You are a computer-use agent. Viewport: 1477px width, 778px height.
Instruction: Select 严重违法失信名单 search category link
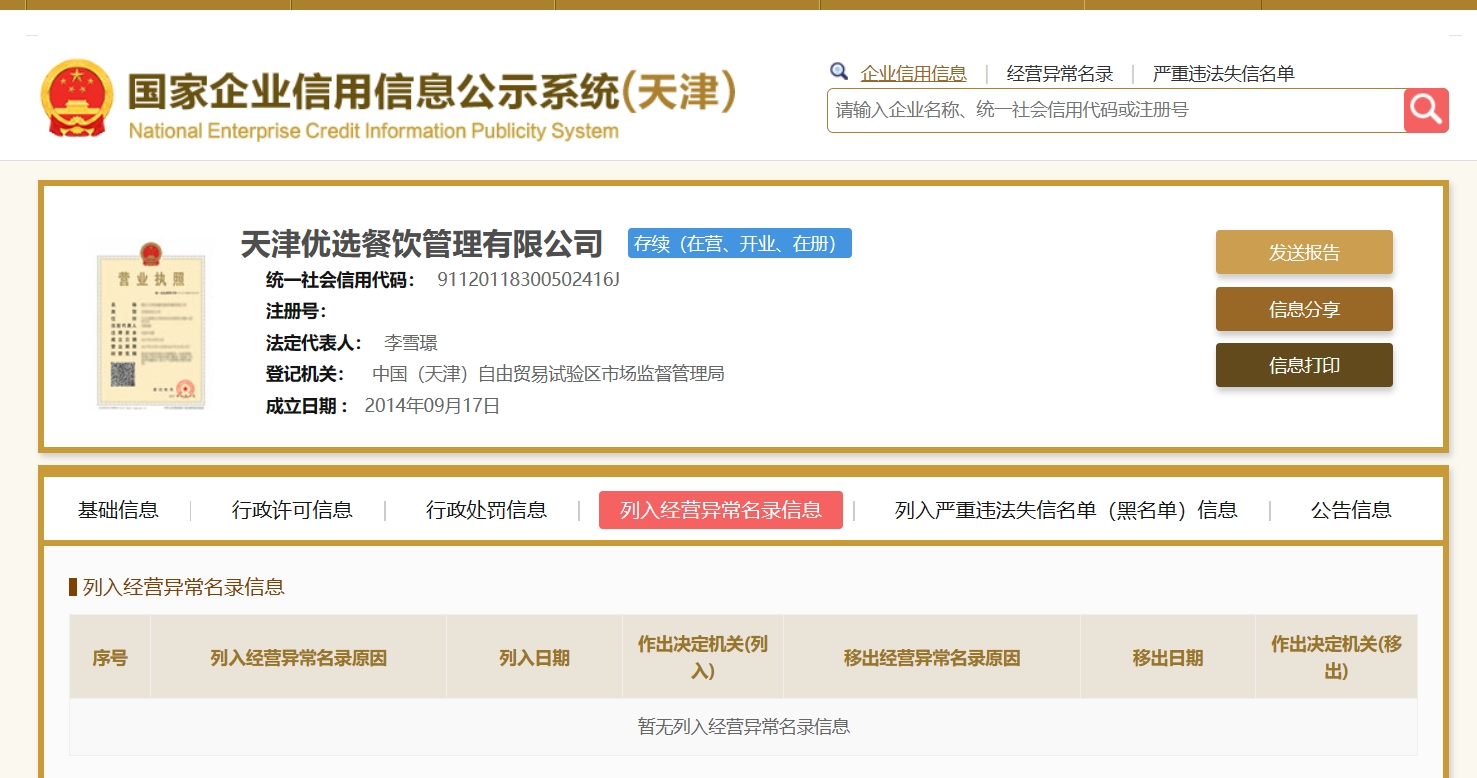point(1224,73)
